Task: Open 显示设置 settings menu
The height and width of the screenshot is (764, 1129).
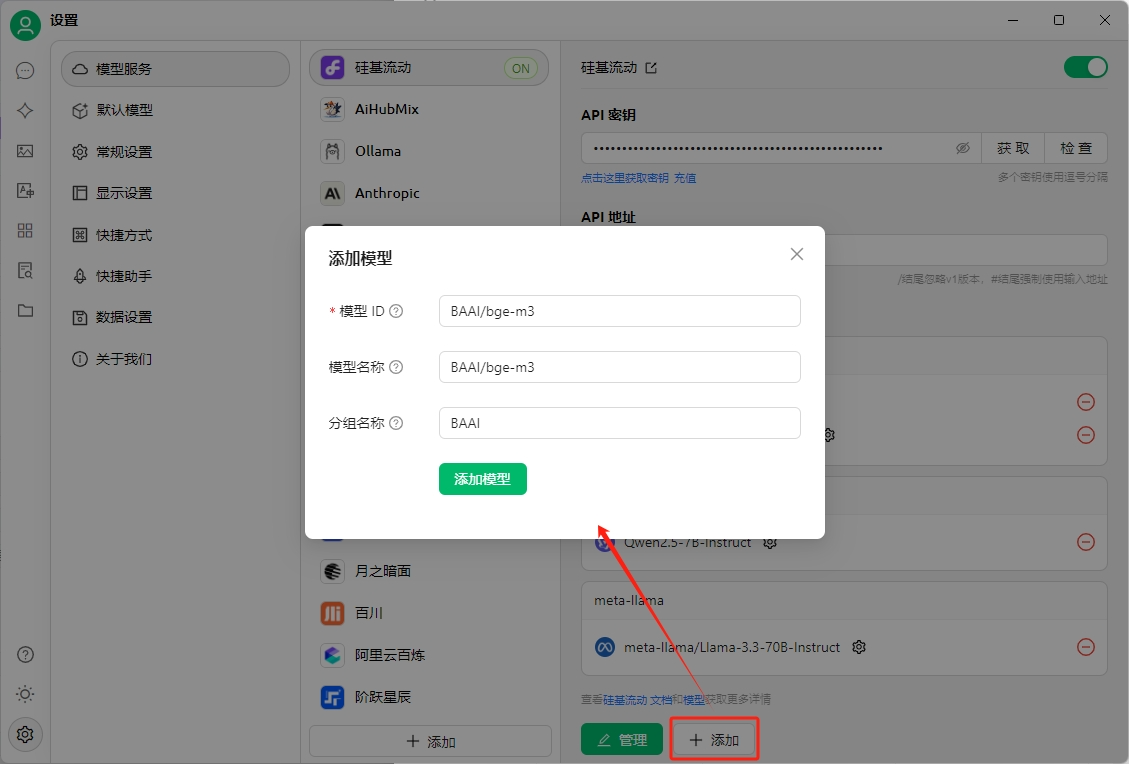Action: [x=176, y=193]
